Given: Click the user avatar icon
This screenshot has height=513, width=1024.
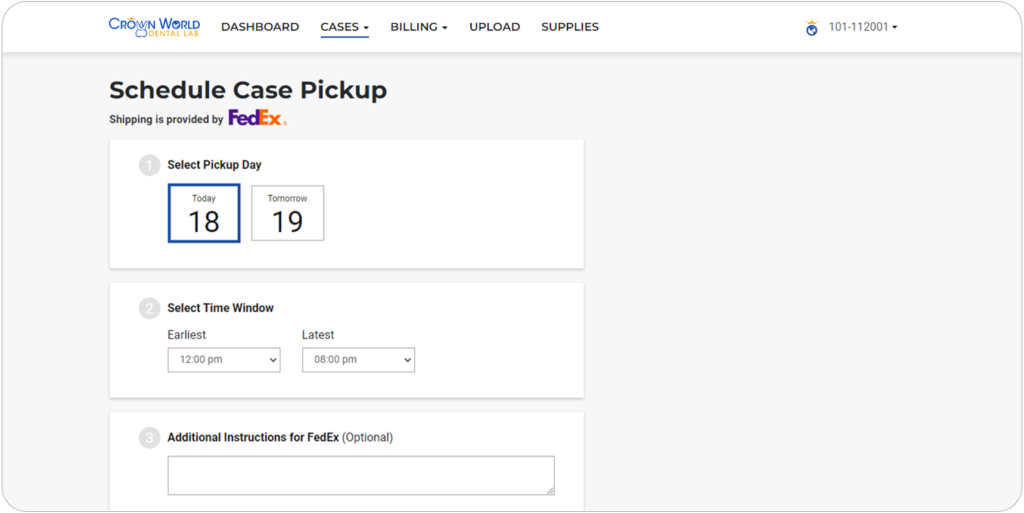Looking at the screenshot, I should point(812,28).
